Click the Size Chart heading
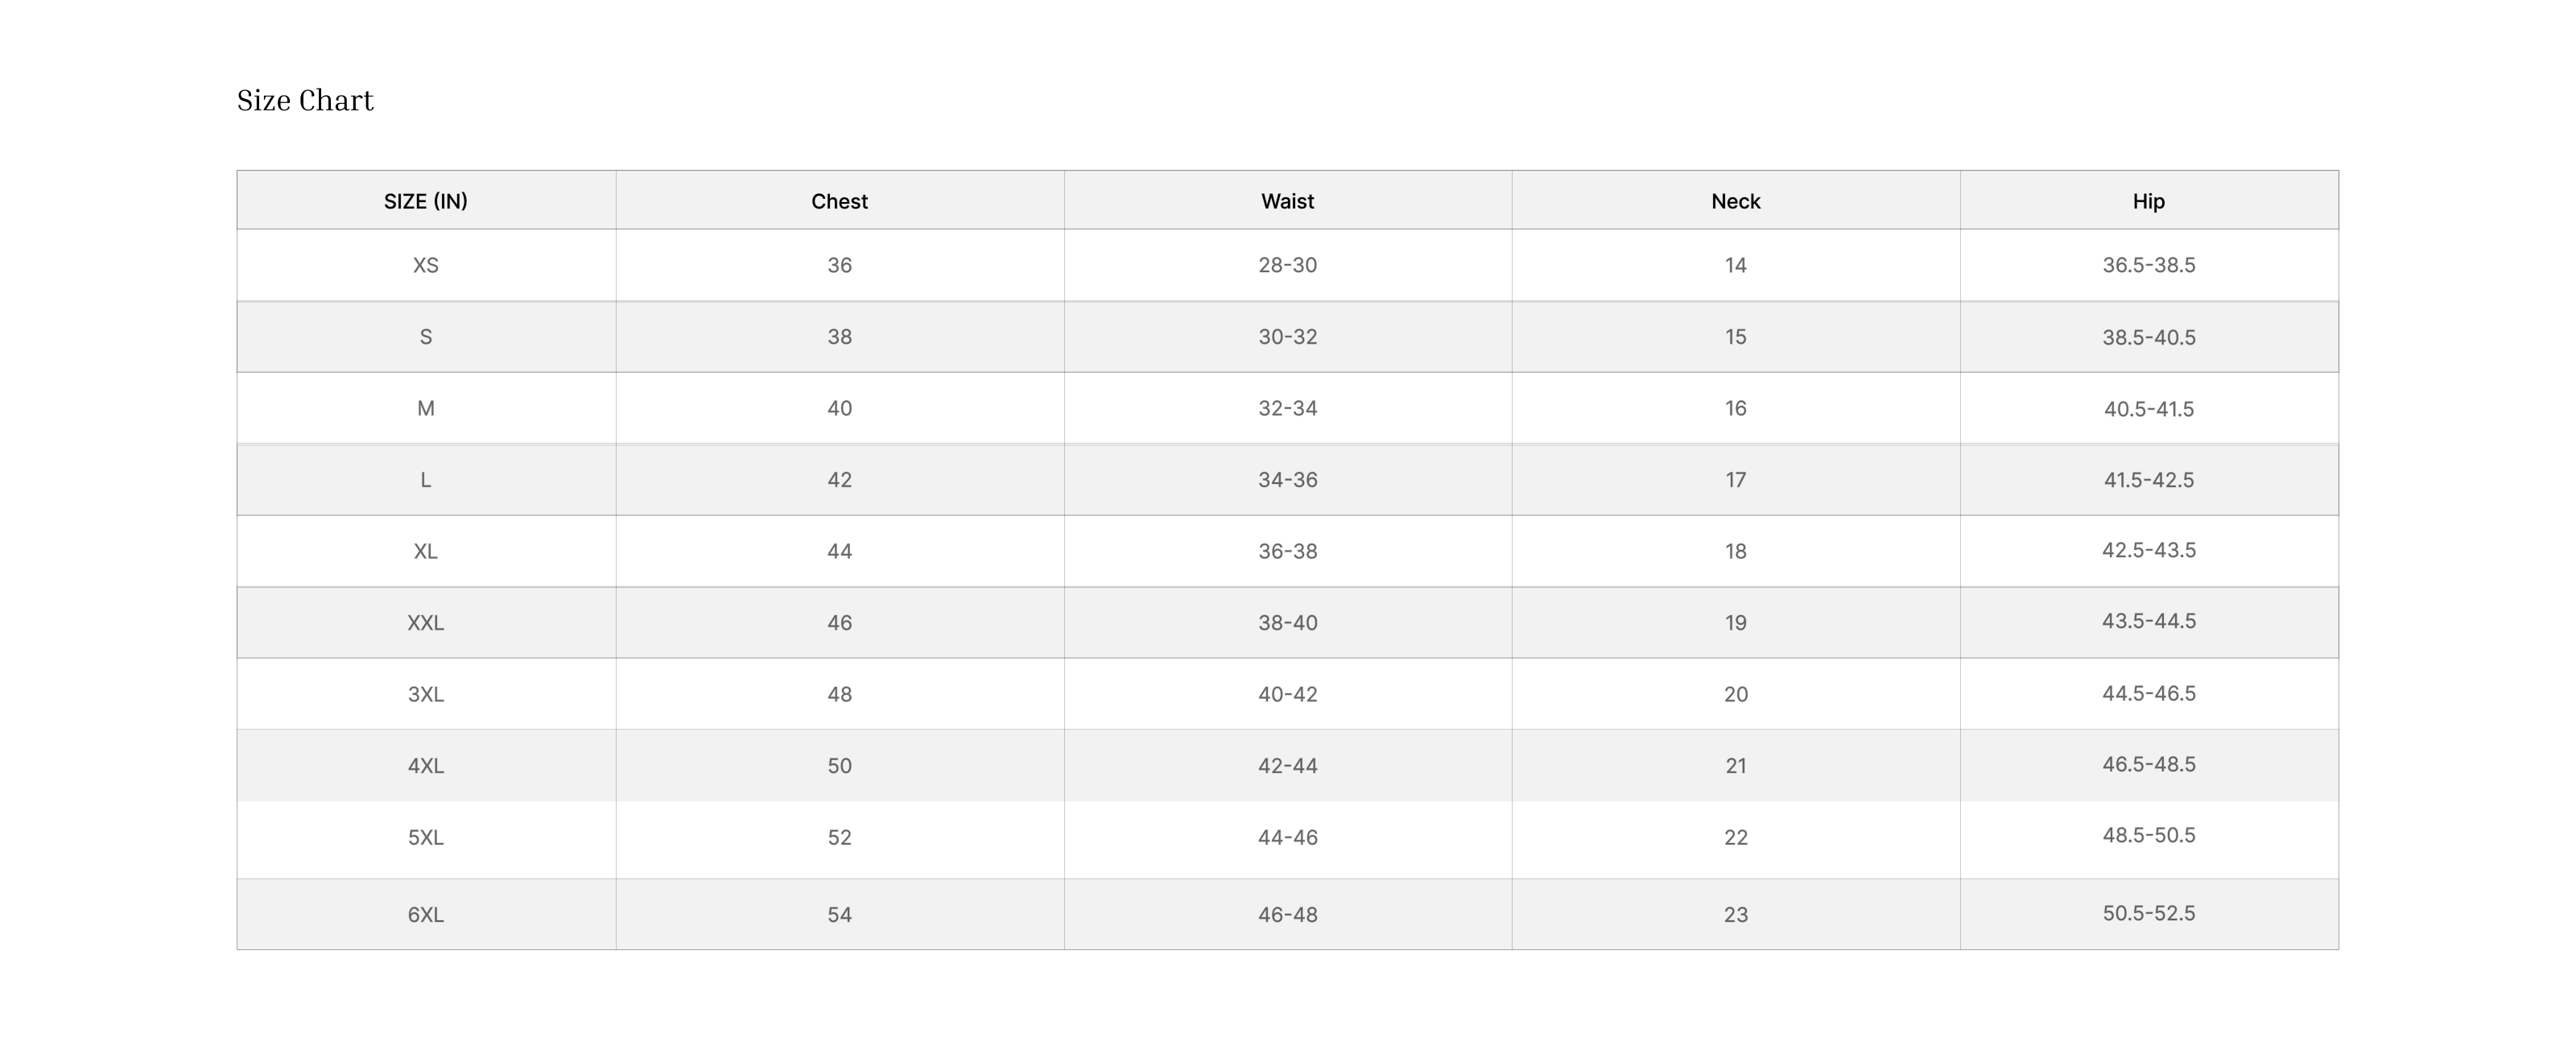This screenshot has width=2576, height=1062. tap(305, 101)
